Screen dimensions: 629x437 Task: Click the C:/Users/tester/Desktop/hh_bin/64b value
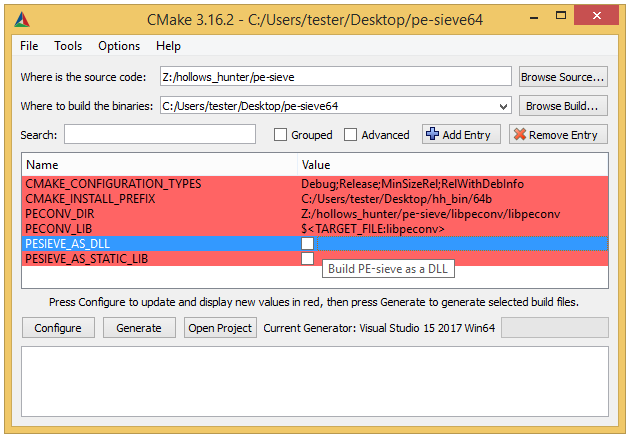click(x=396, y=199)
